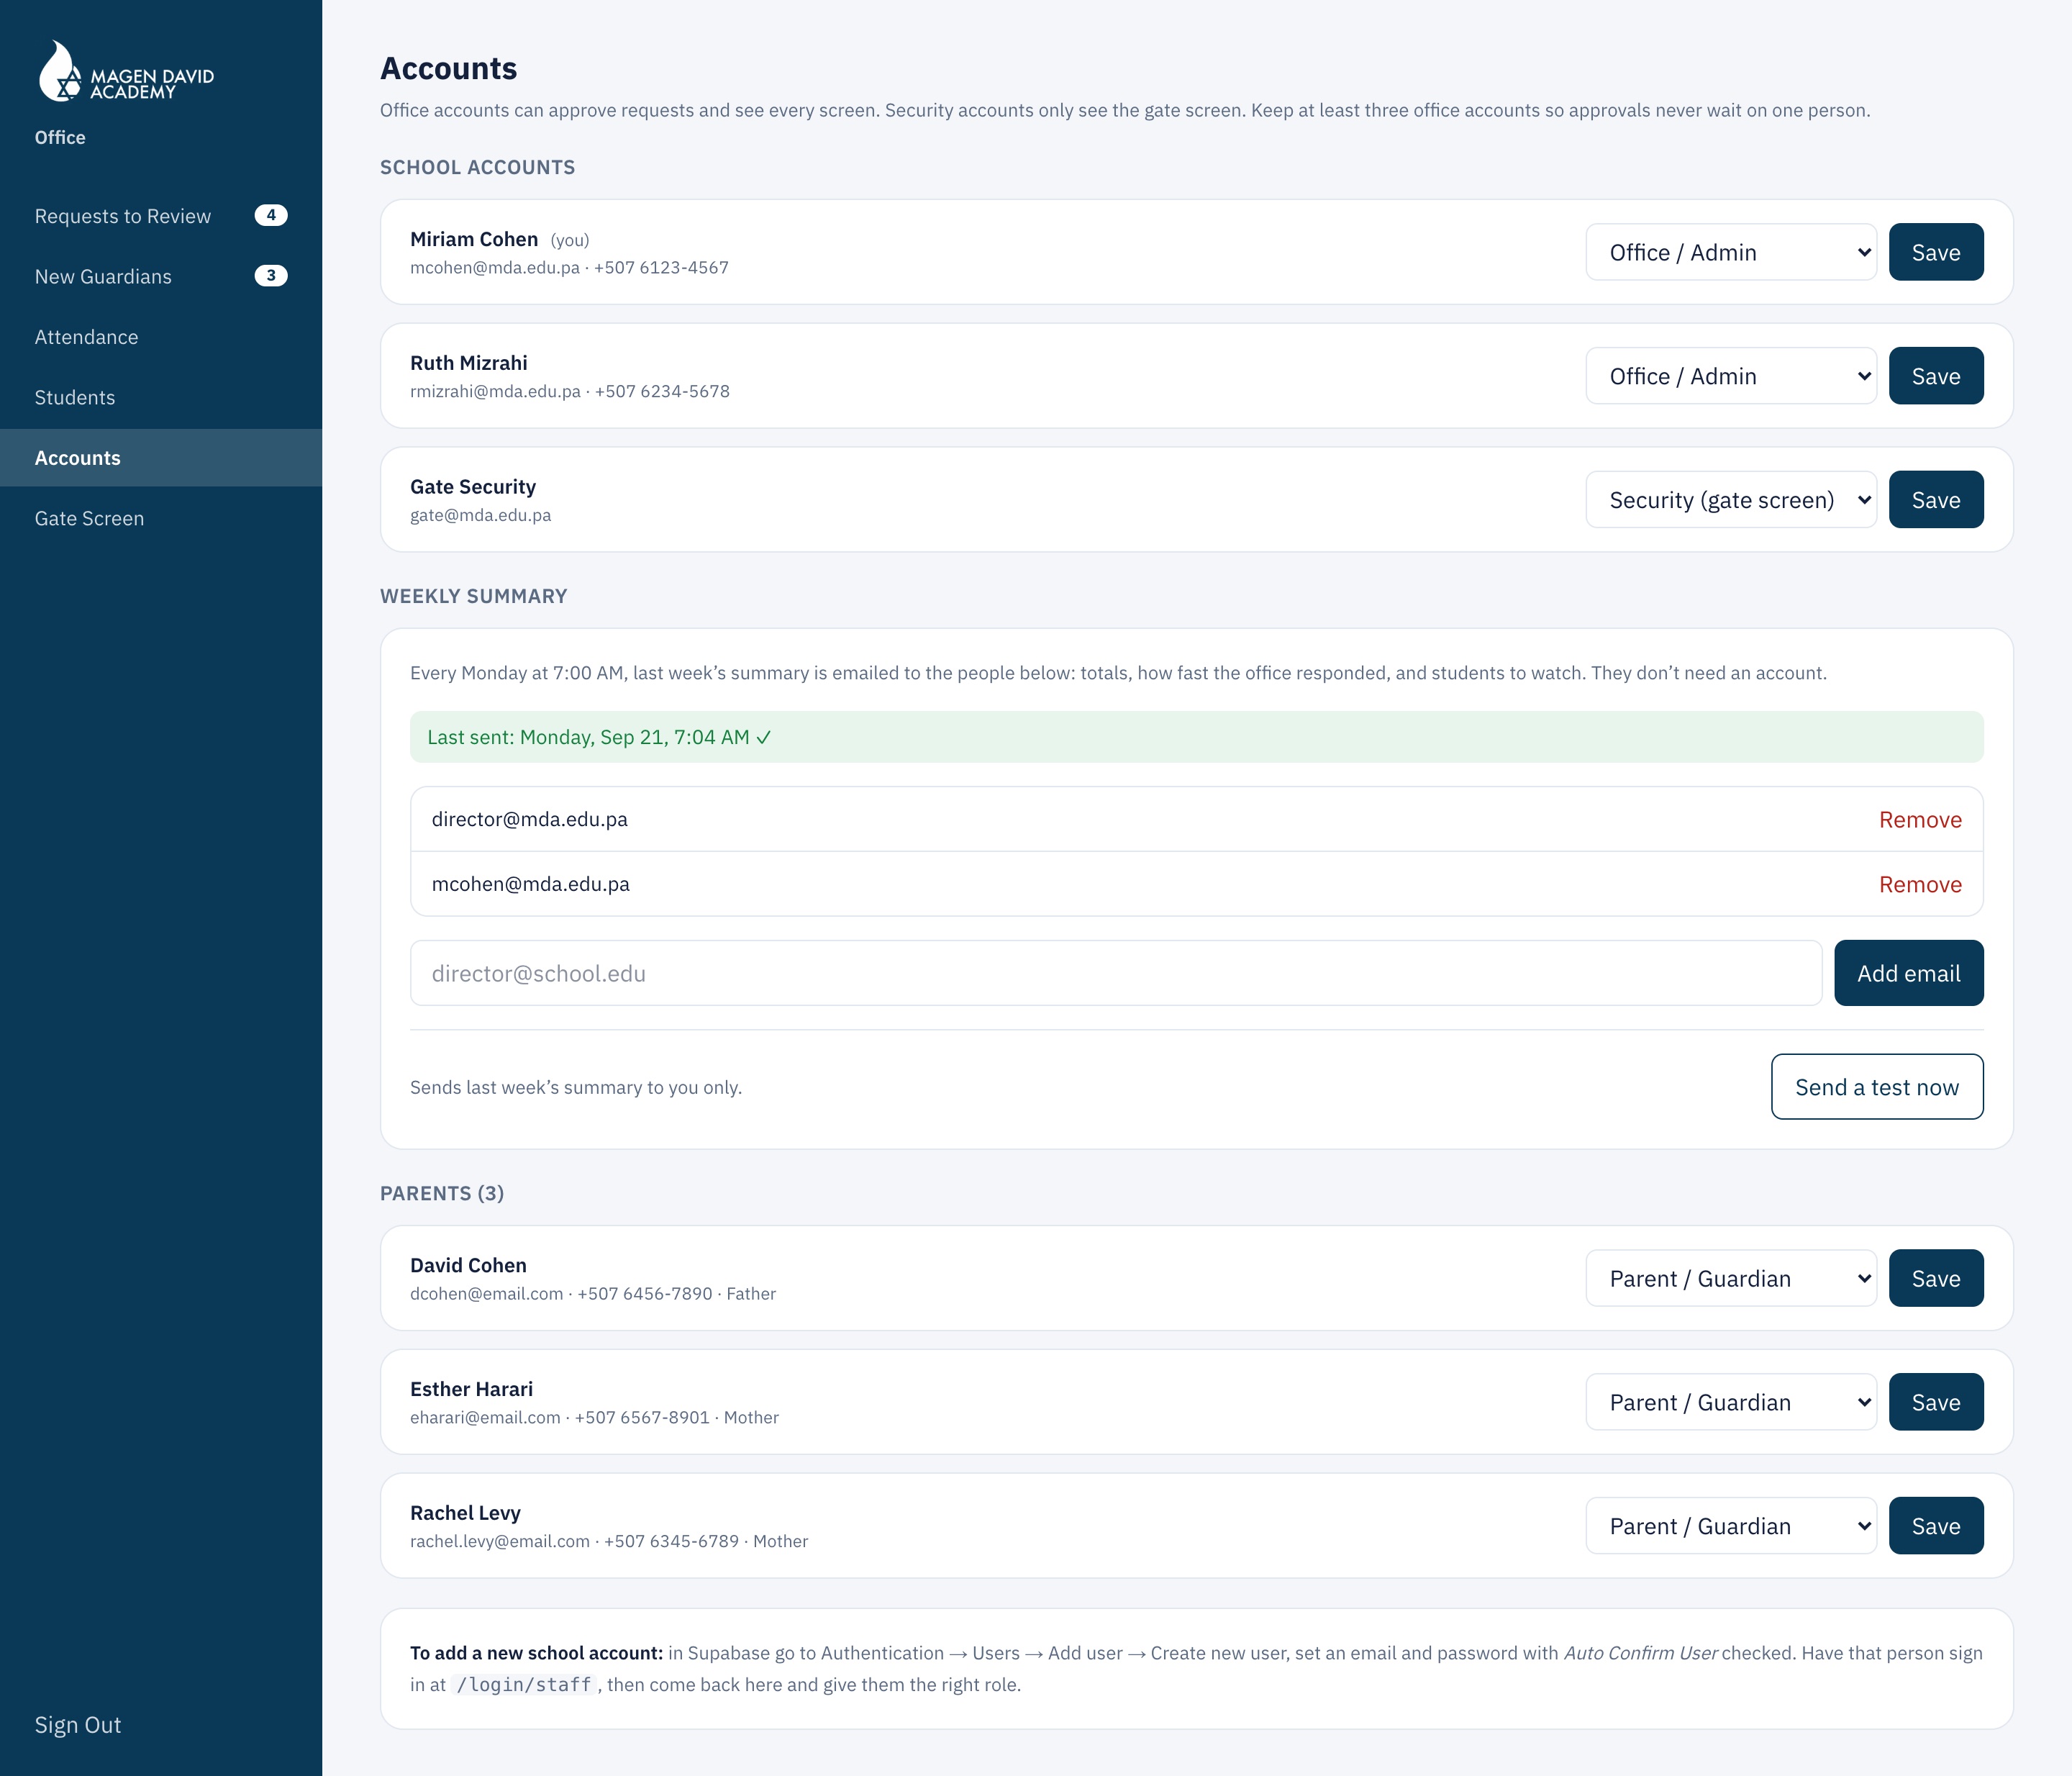The height and width of the screenshot is (1776, 2072).
Task: Click Ruth Mizrahi's contact details line
Action: (x=570, y=391)
